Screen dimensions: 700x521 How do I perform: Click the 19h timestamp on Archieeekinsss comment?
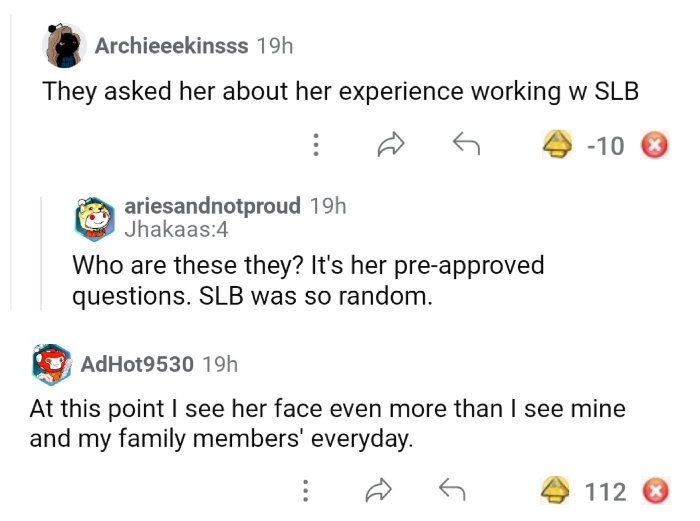click(x=275, y=45)
